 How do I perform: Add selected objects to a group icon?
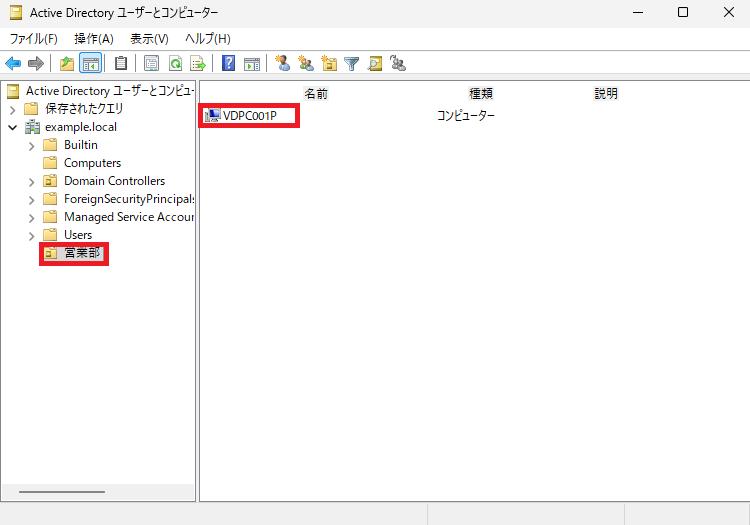click(x=398, y=63)
